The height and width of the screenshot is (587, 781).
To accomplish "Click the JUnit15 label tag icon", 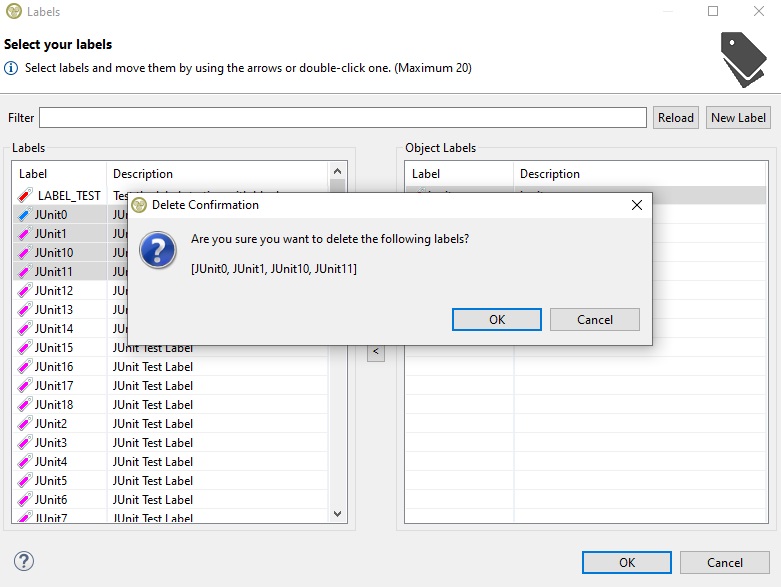I will point(25,348).
